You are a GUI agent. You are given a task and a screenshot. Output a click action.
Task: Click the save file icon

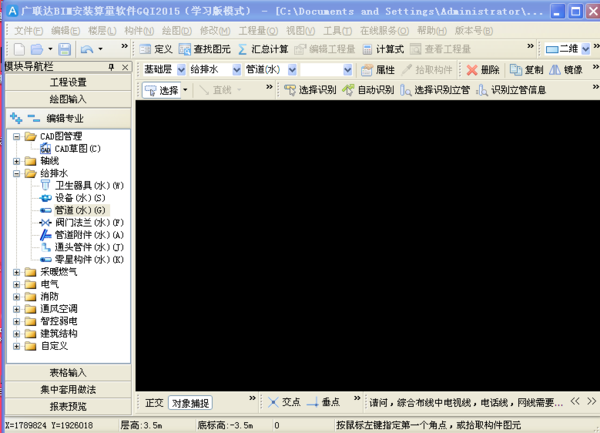pos(64,49)
